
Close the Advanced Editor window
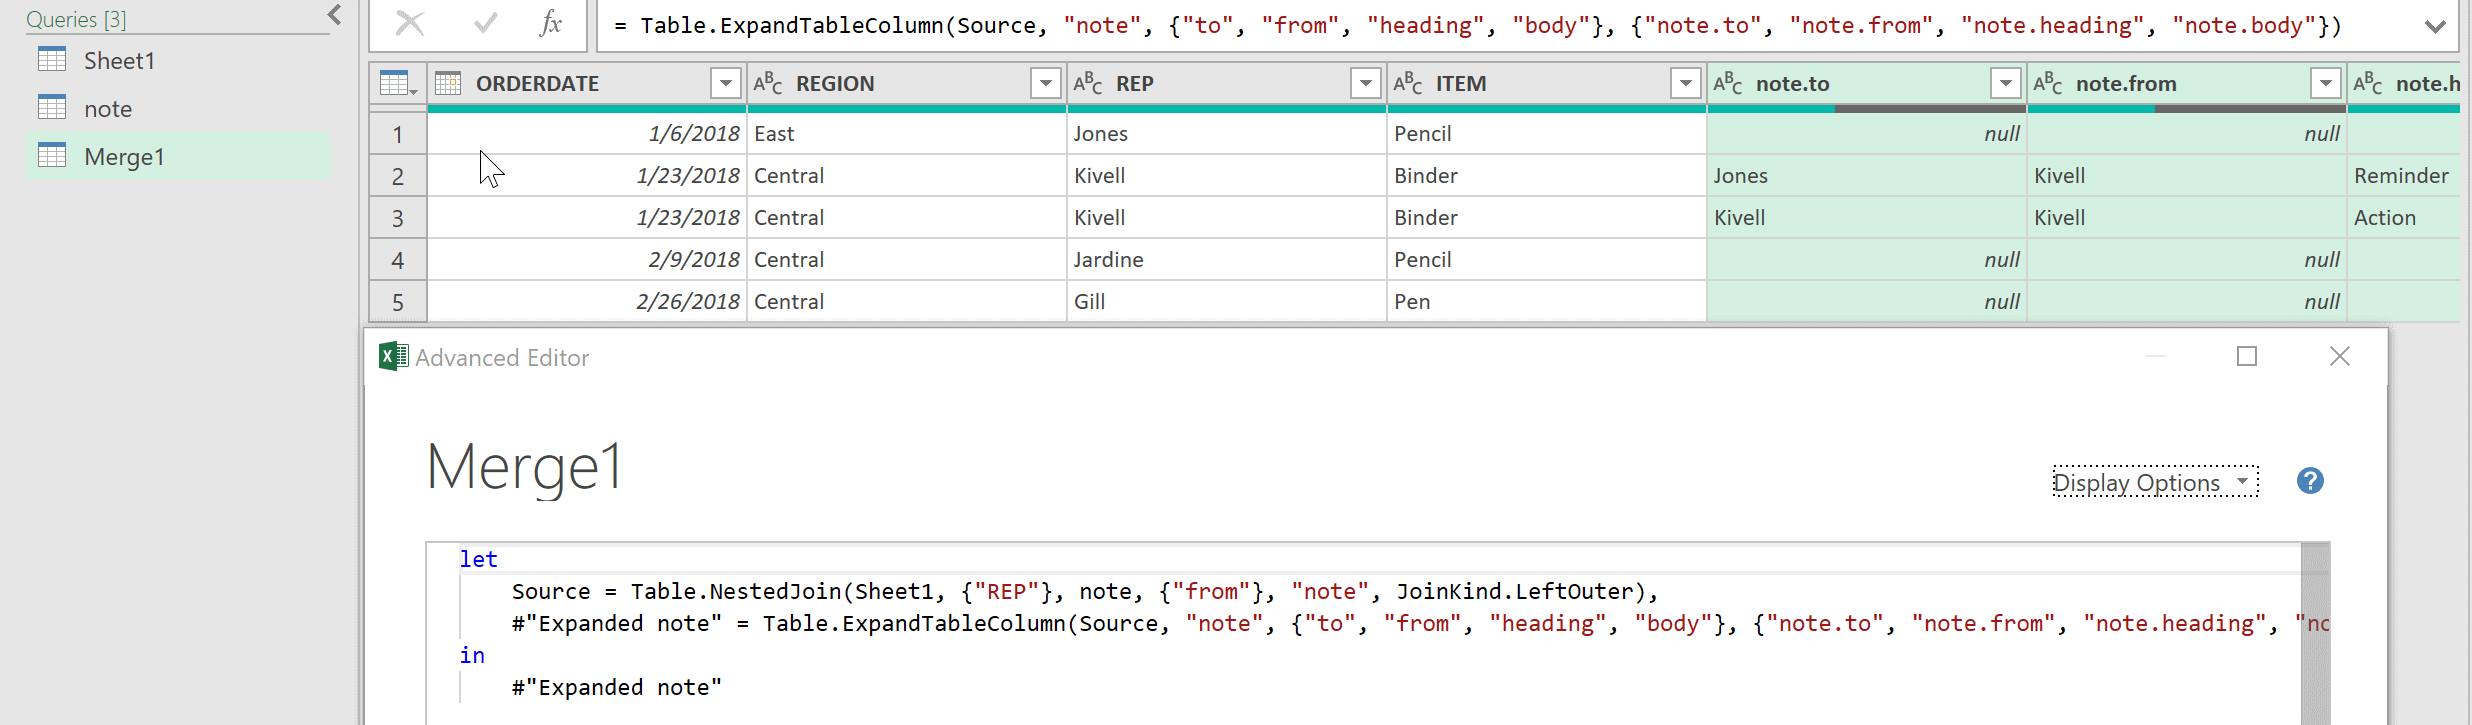coord(2340,356)
